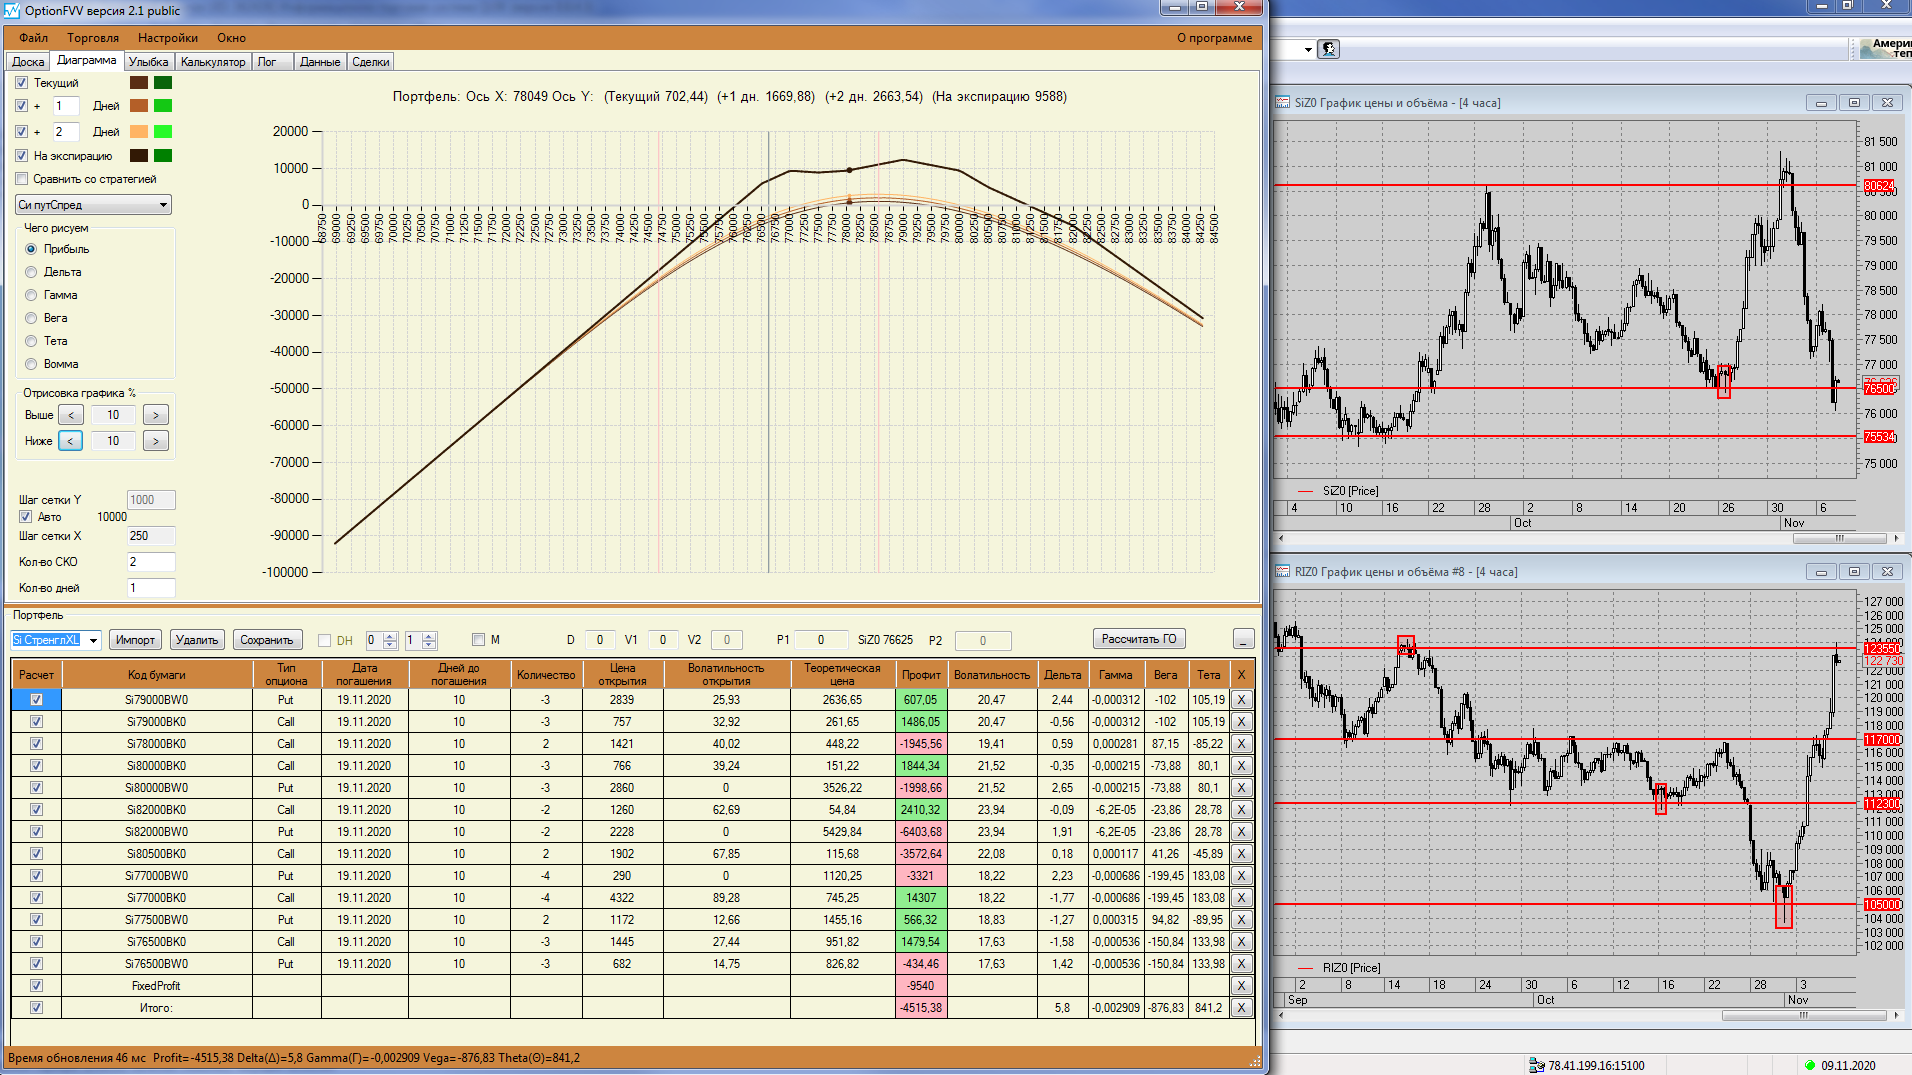Remove the Si79000BK0 Call row with X
The width and height of the screenshot is (1912, 1075).
[1241, 722]
